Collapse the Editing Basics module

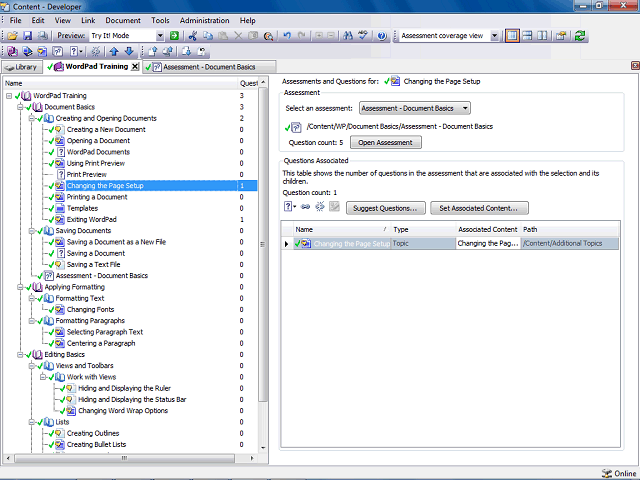20,355
